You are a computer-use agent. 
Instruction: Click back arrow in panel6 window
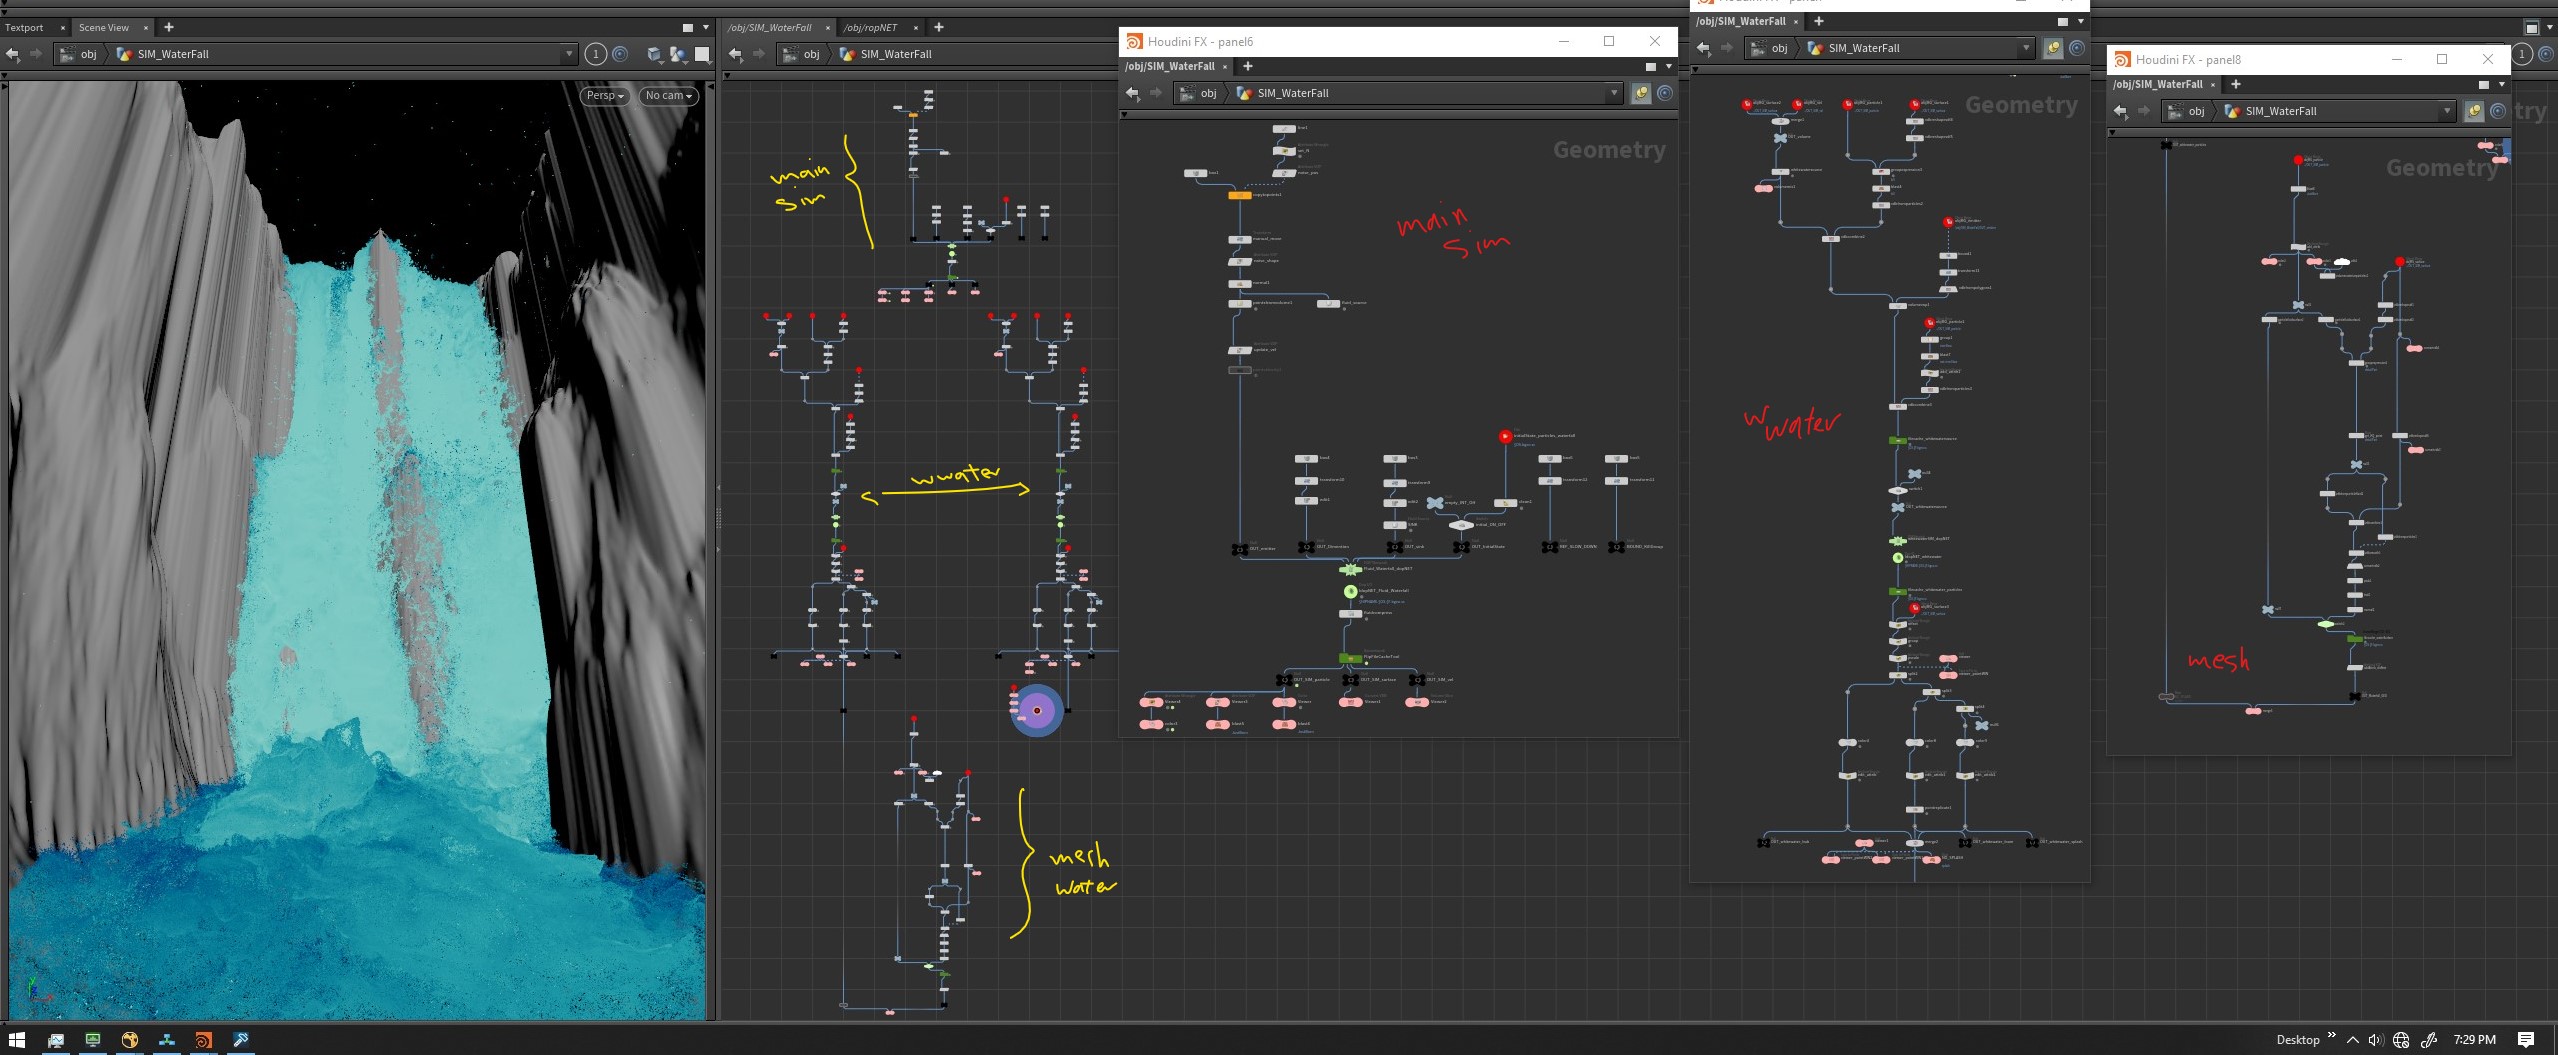coord(1132,93)
